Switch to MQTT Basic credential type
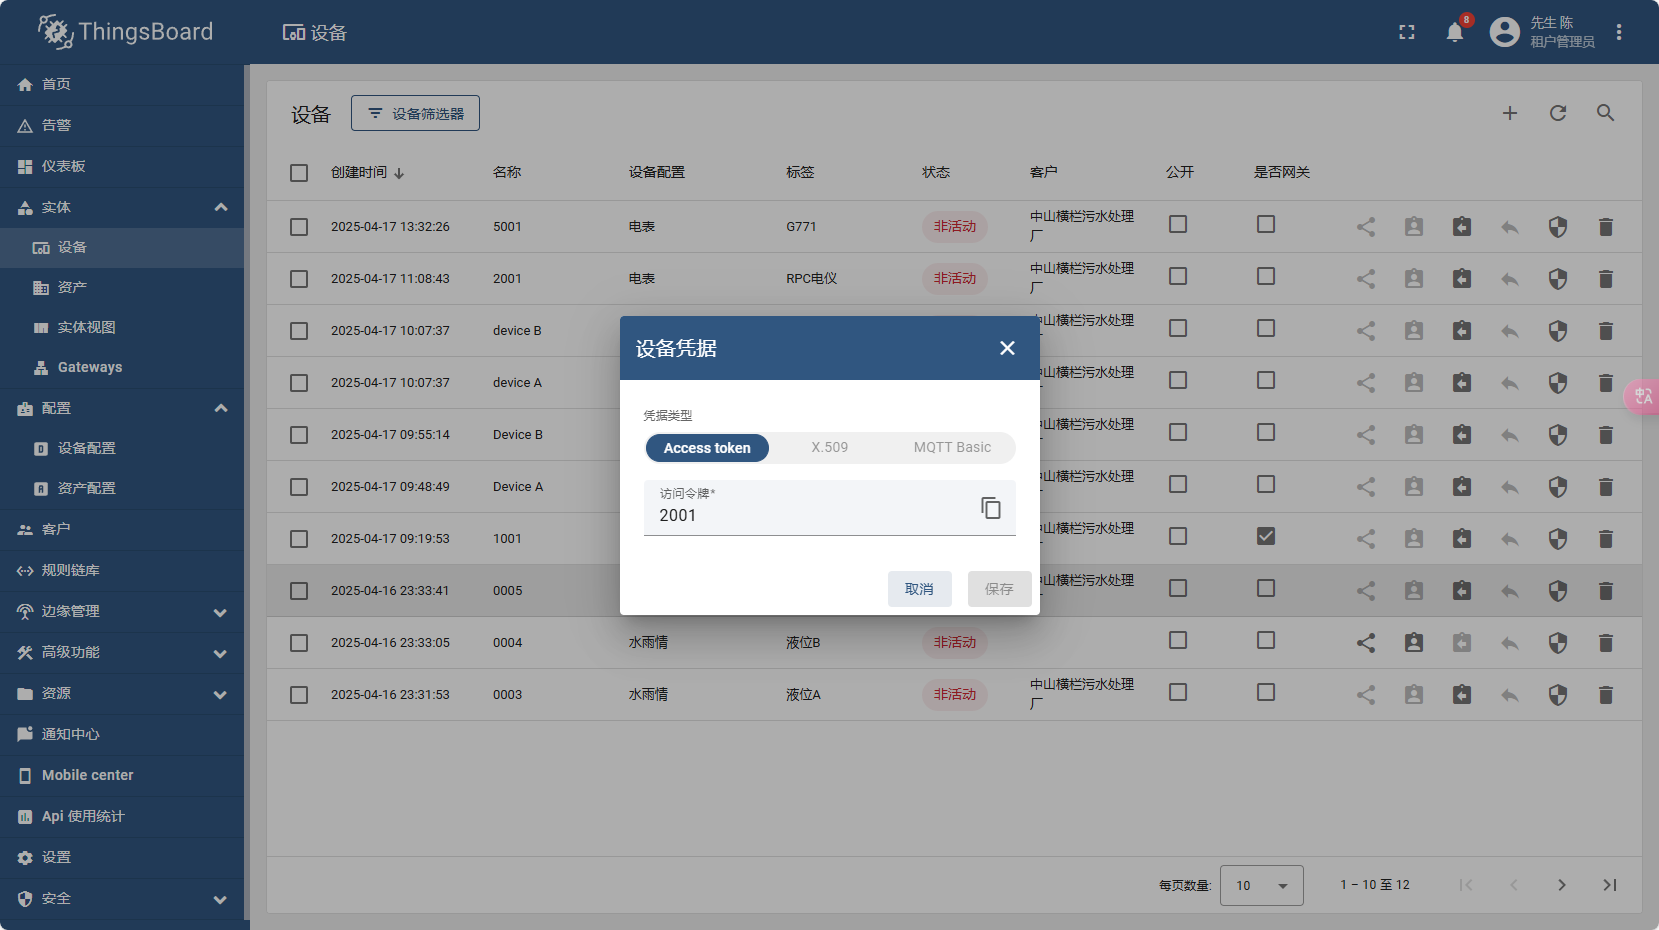This screenshot has width=1659, height=930. click(952, 448)
